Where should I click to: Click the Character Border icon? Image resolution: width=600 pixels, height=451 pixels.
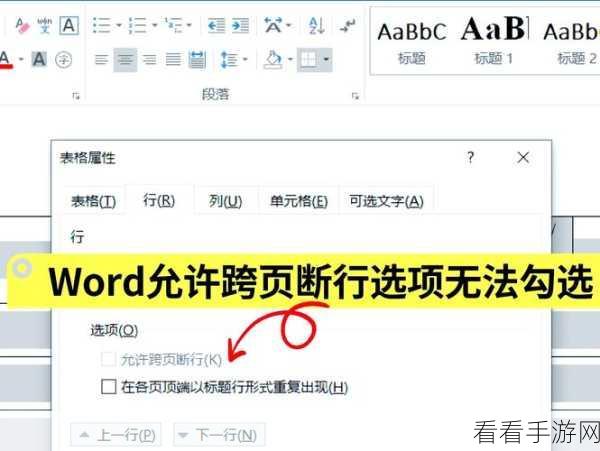click(x=69, y=26)
